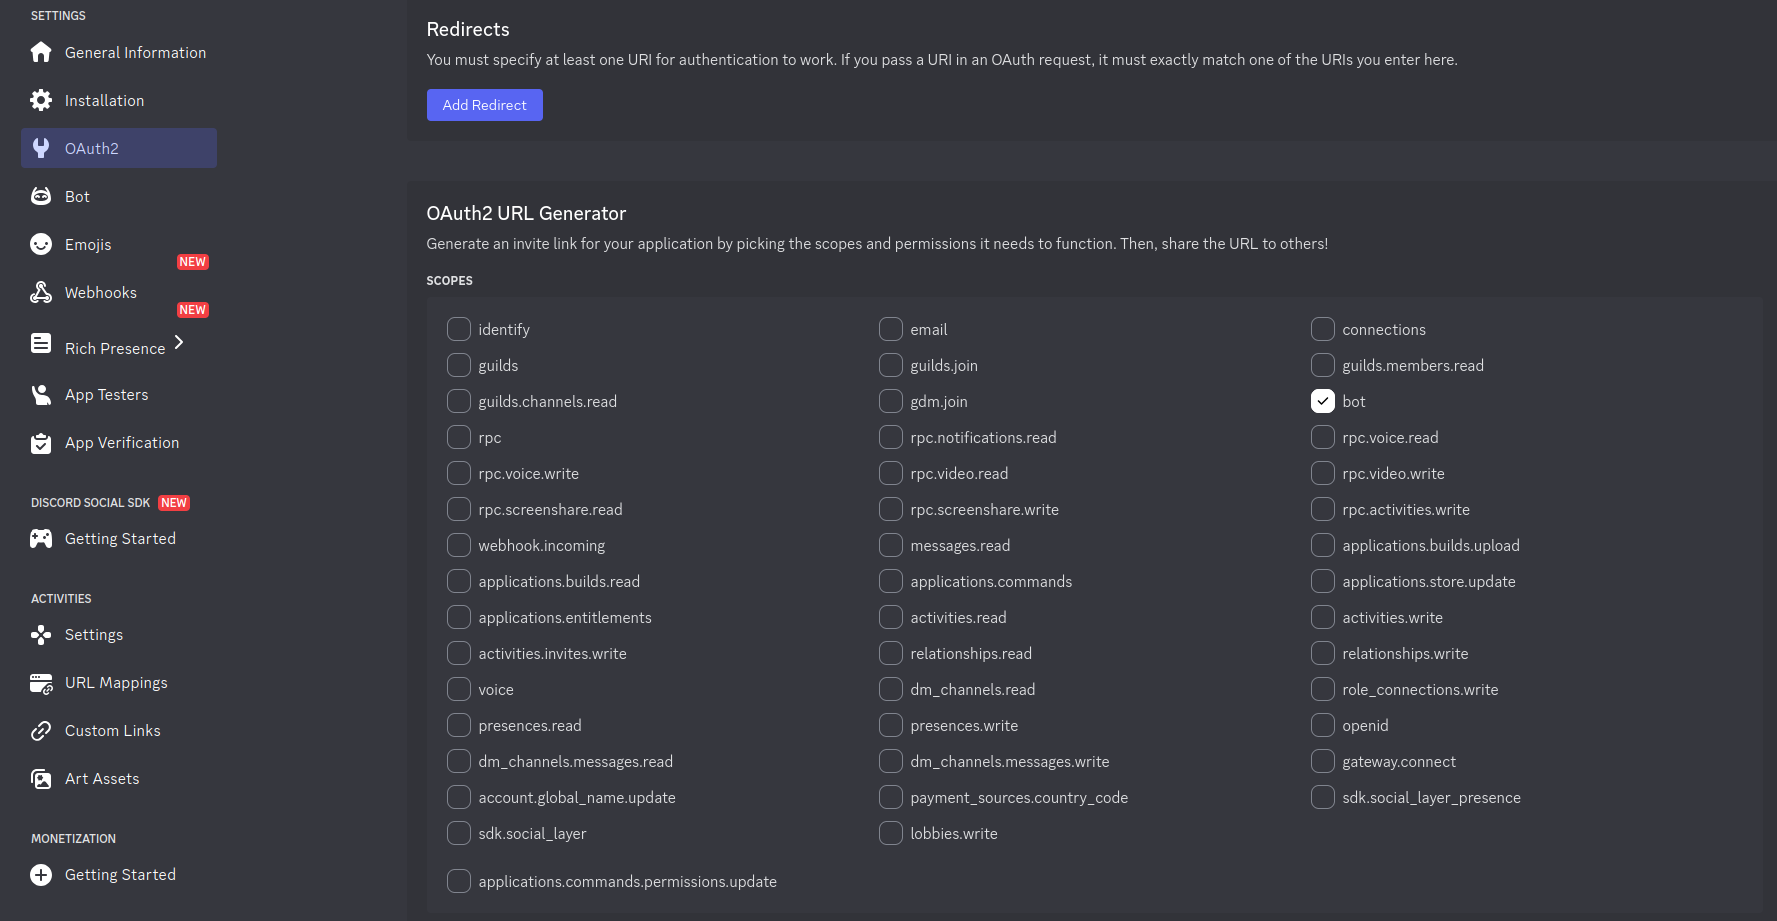Open the General Information home icon
This screenshot has height=921, width=1777.
(40, 52)
